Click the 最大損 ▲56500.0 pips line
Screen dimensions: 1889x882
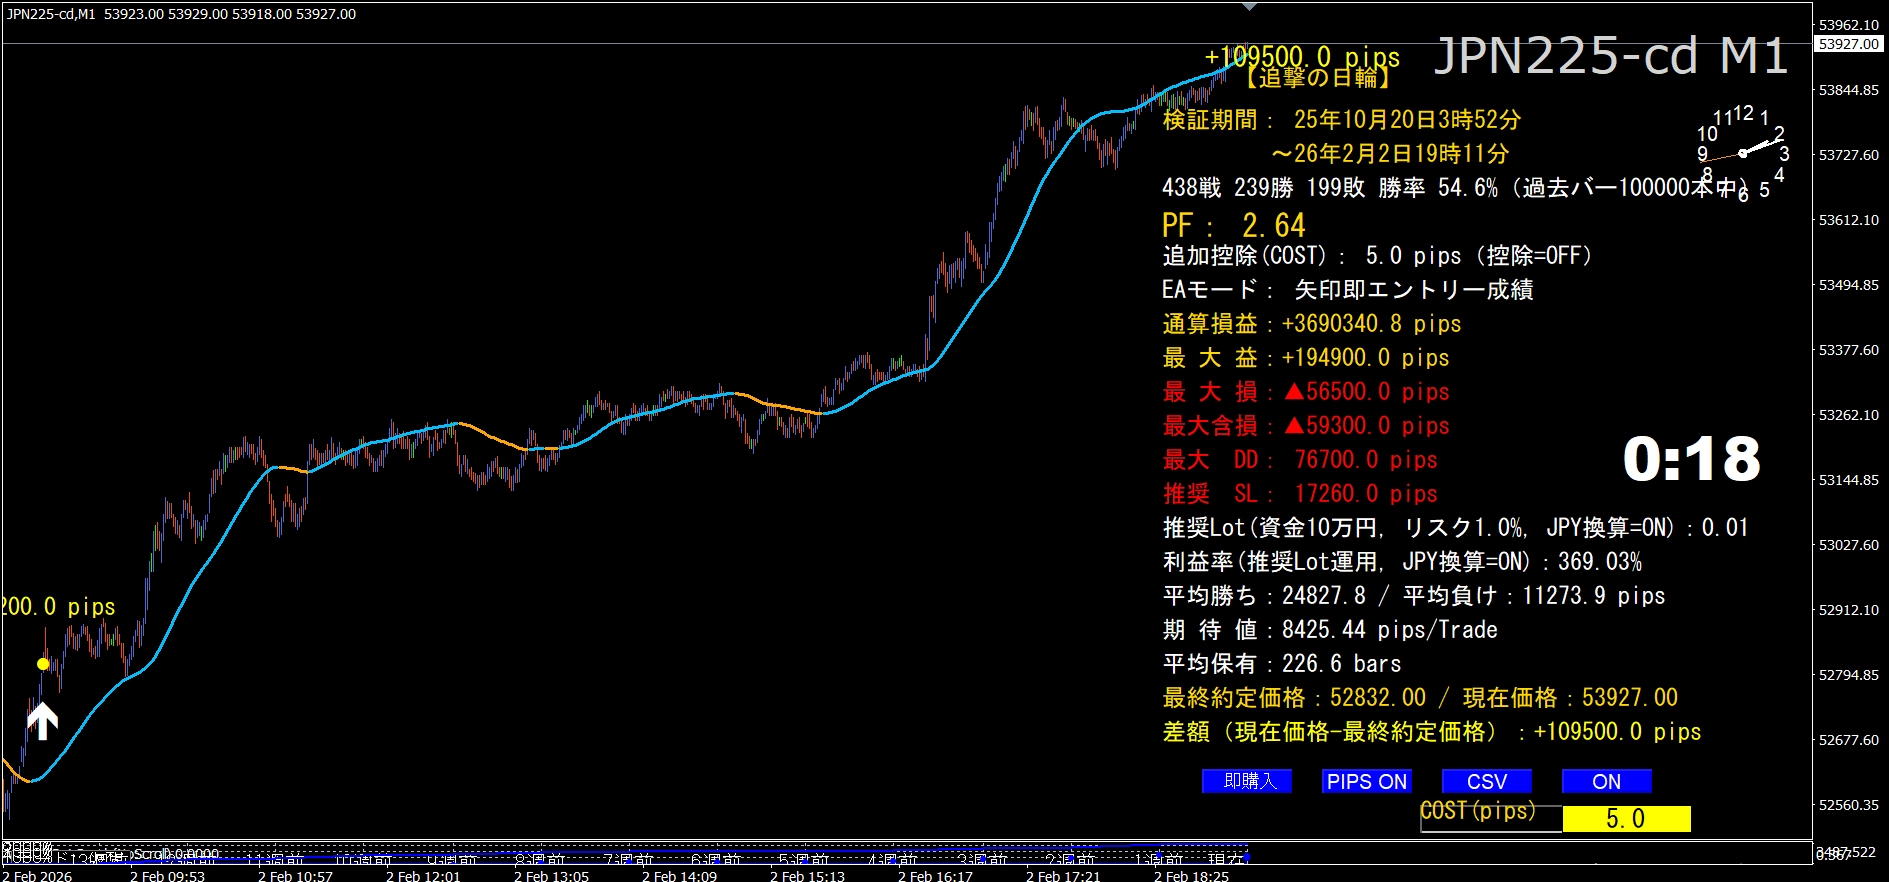1306,392
